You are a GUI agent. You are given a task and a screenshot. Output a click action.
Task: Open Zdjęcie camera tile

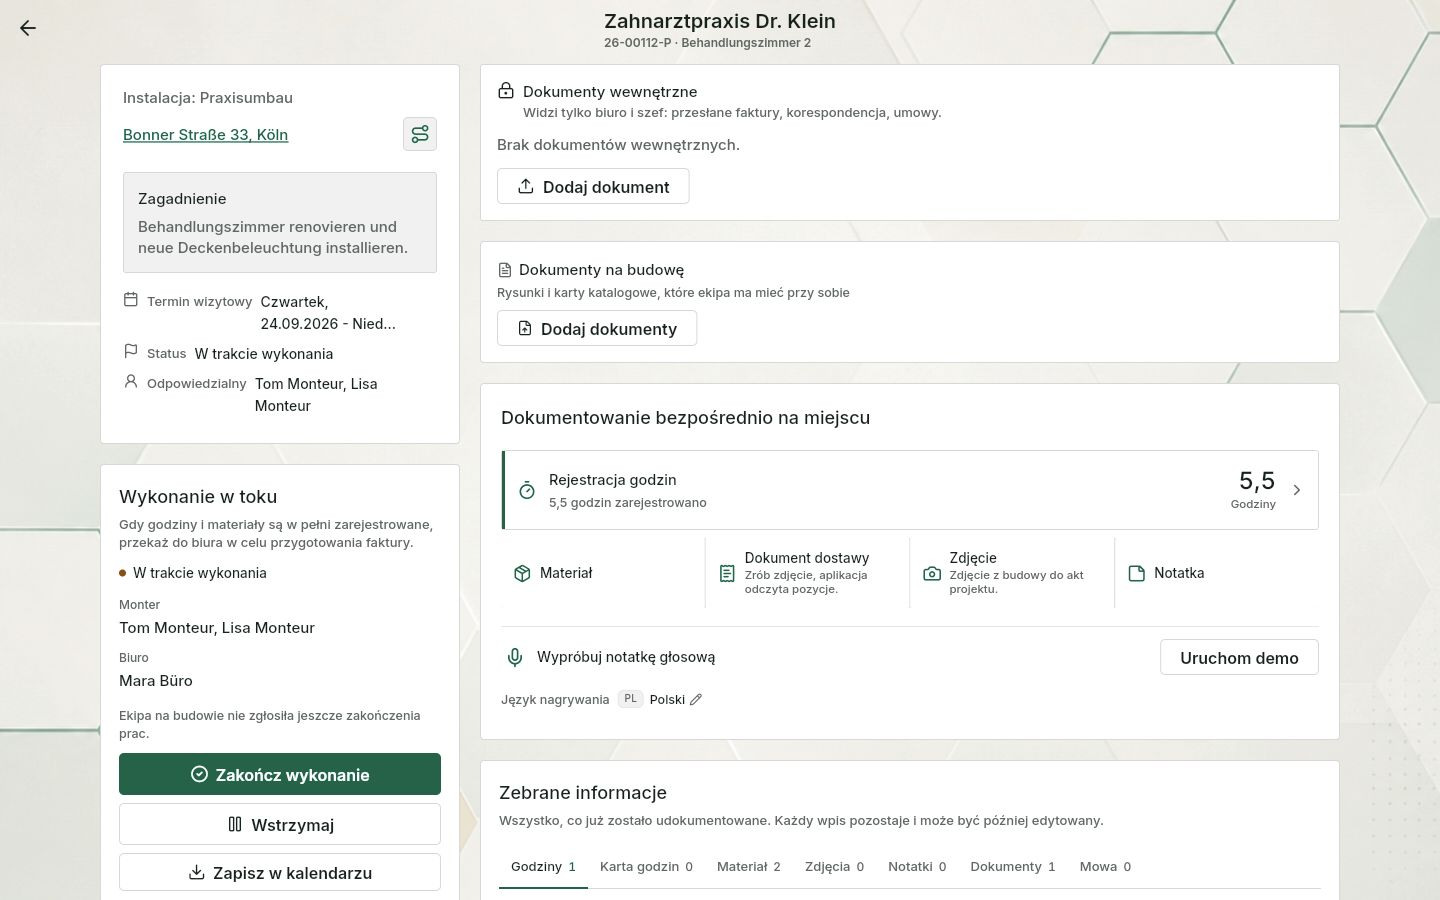click(1012, 573)
